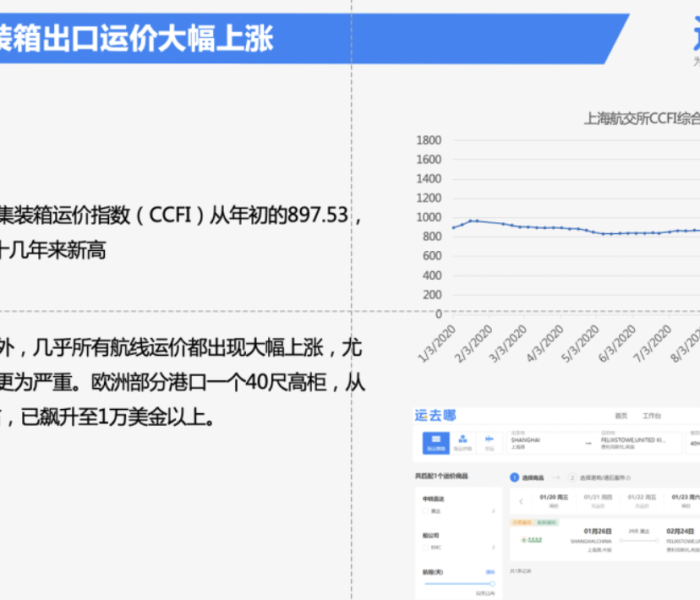This screenshot has height=600, width=700.
Task: Click the 1800 y-axis value
Action: tap(429, 140)
